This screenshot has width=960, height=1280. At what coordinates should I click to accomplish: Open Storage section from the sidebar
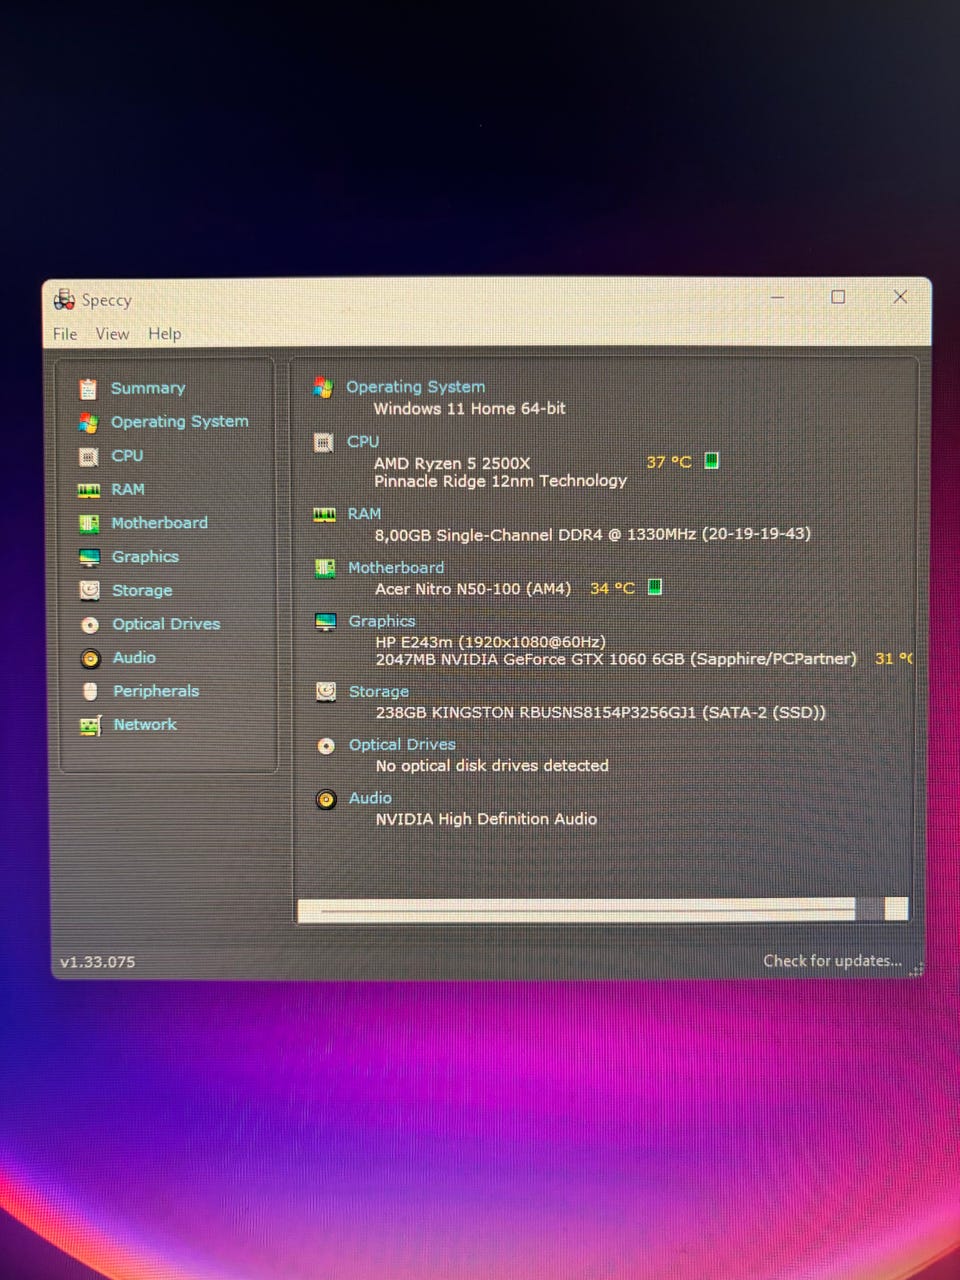point(142,591)
